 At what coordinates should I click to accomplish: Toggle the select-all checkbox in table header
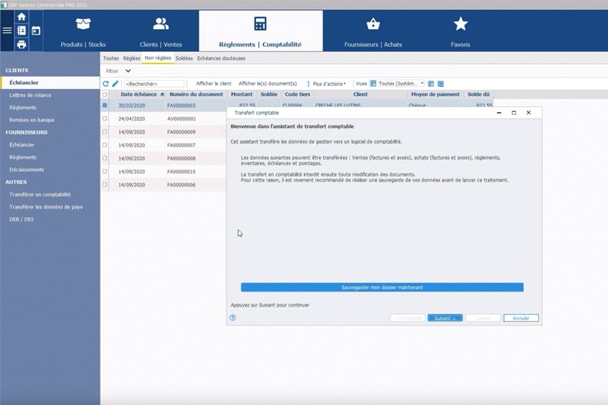tap(105, 94)
